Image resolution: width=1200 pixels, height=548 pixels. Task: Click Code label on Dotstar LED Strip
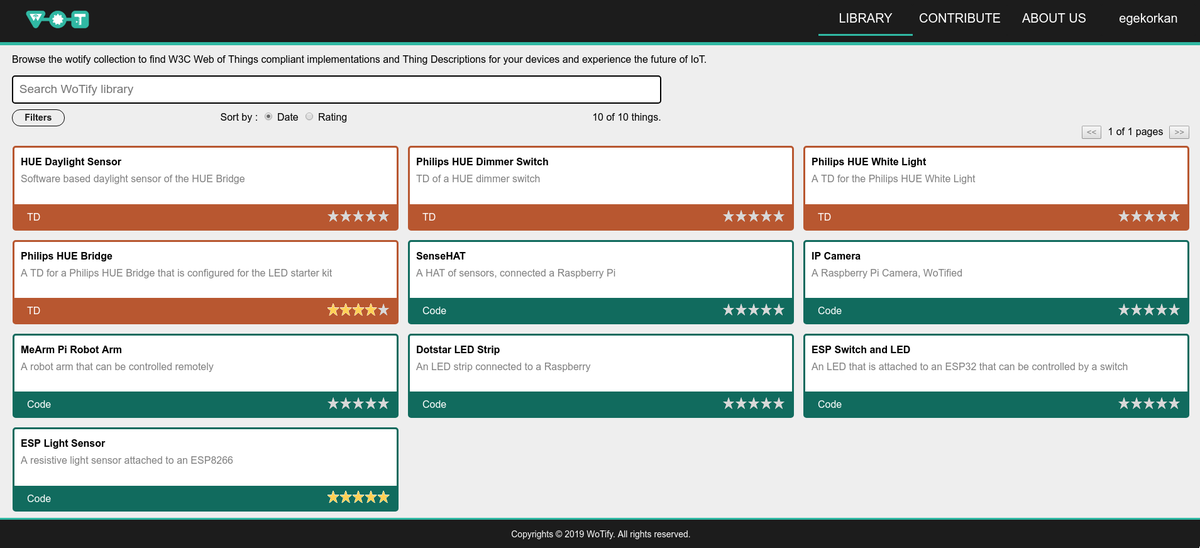point(434,405)
